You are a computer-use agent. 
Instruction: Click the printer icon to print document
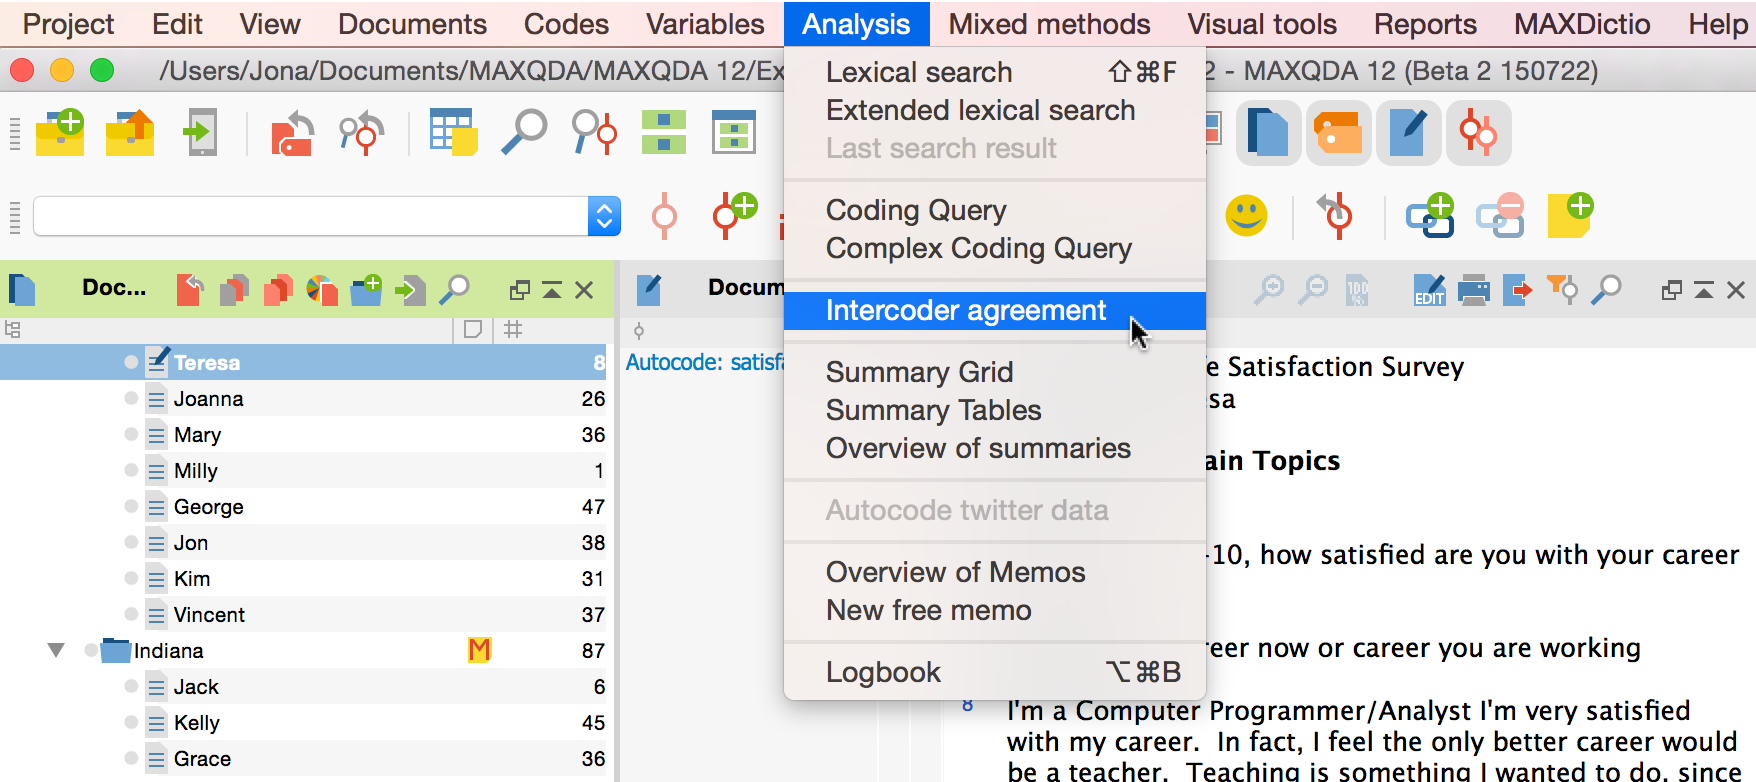1473,290
